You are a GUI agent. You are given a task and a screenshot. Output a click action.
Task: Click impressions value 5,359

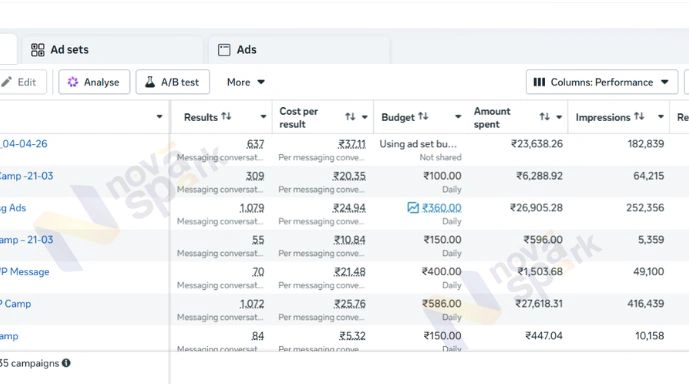pos(651,240)
